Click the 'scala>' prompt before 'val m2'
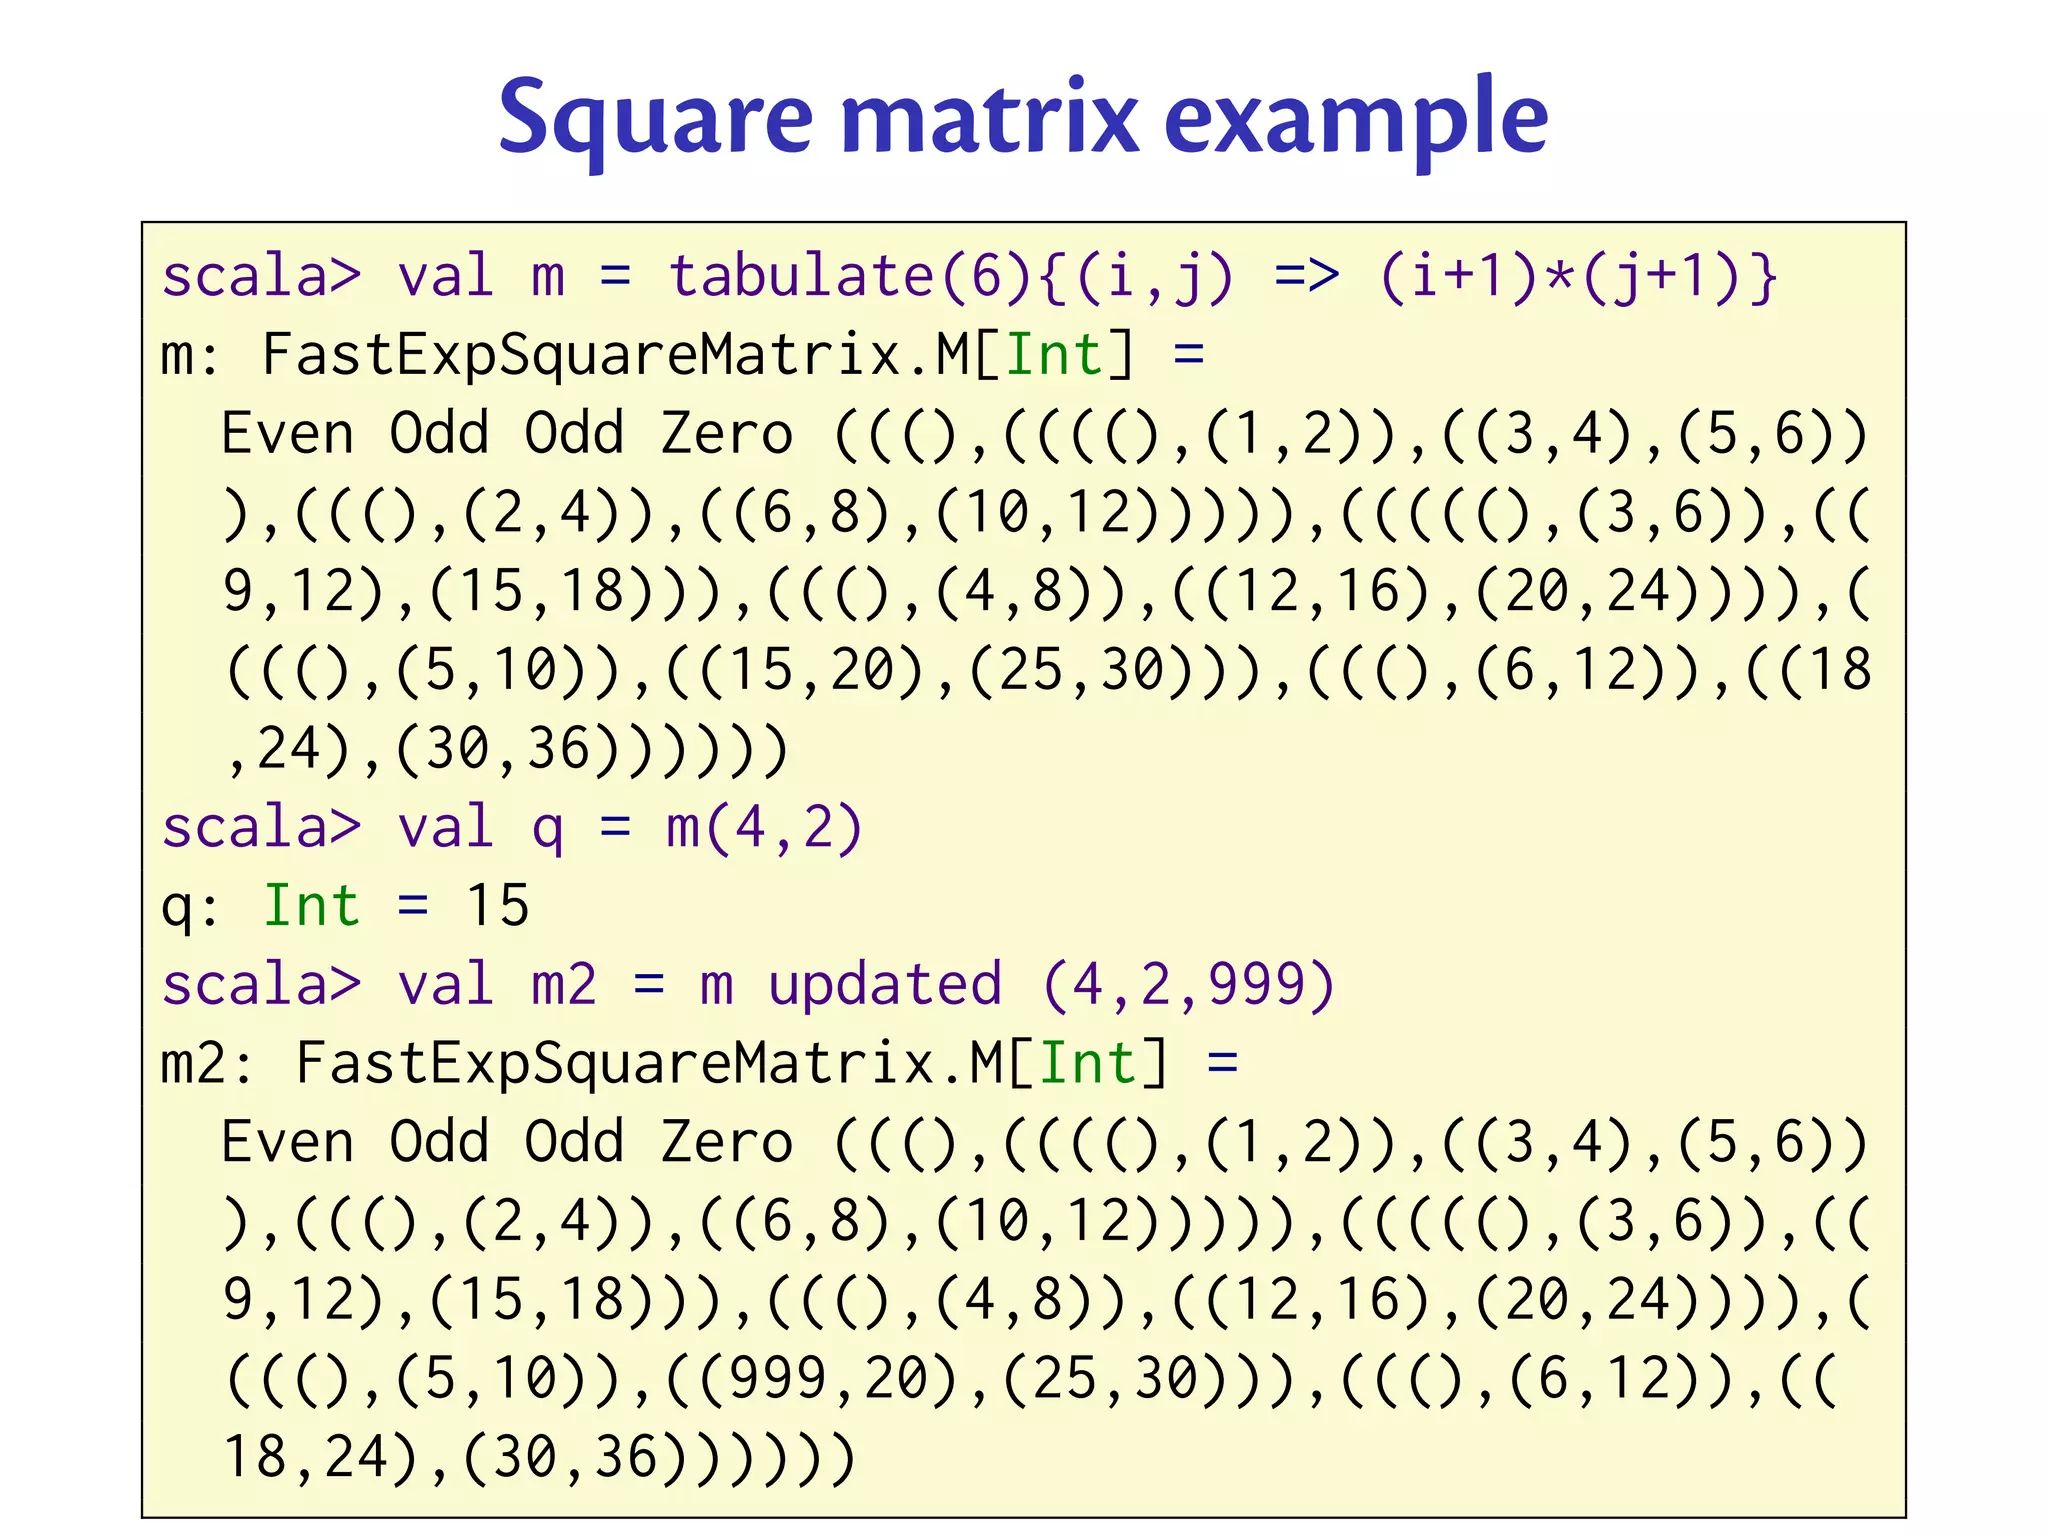 coord(261,984)
